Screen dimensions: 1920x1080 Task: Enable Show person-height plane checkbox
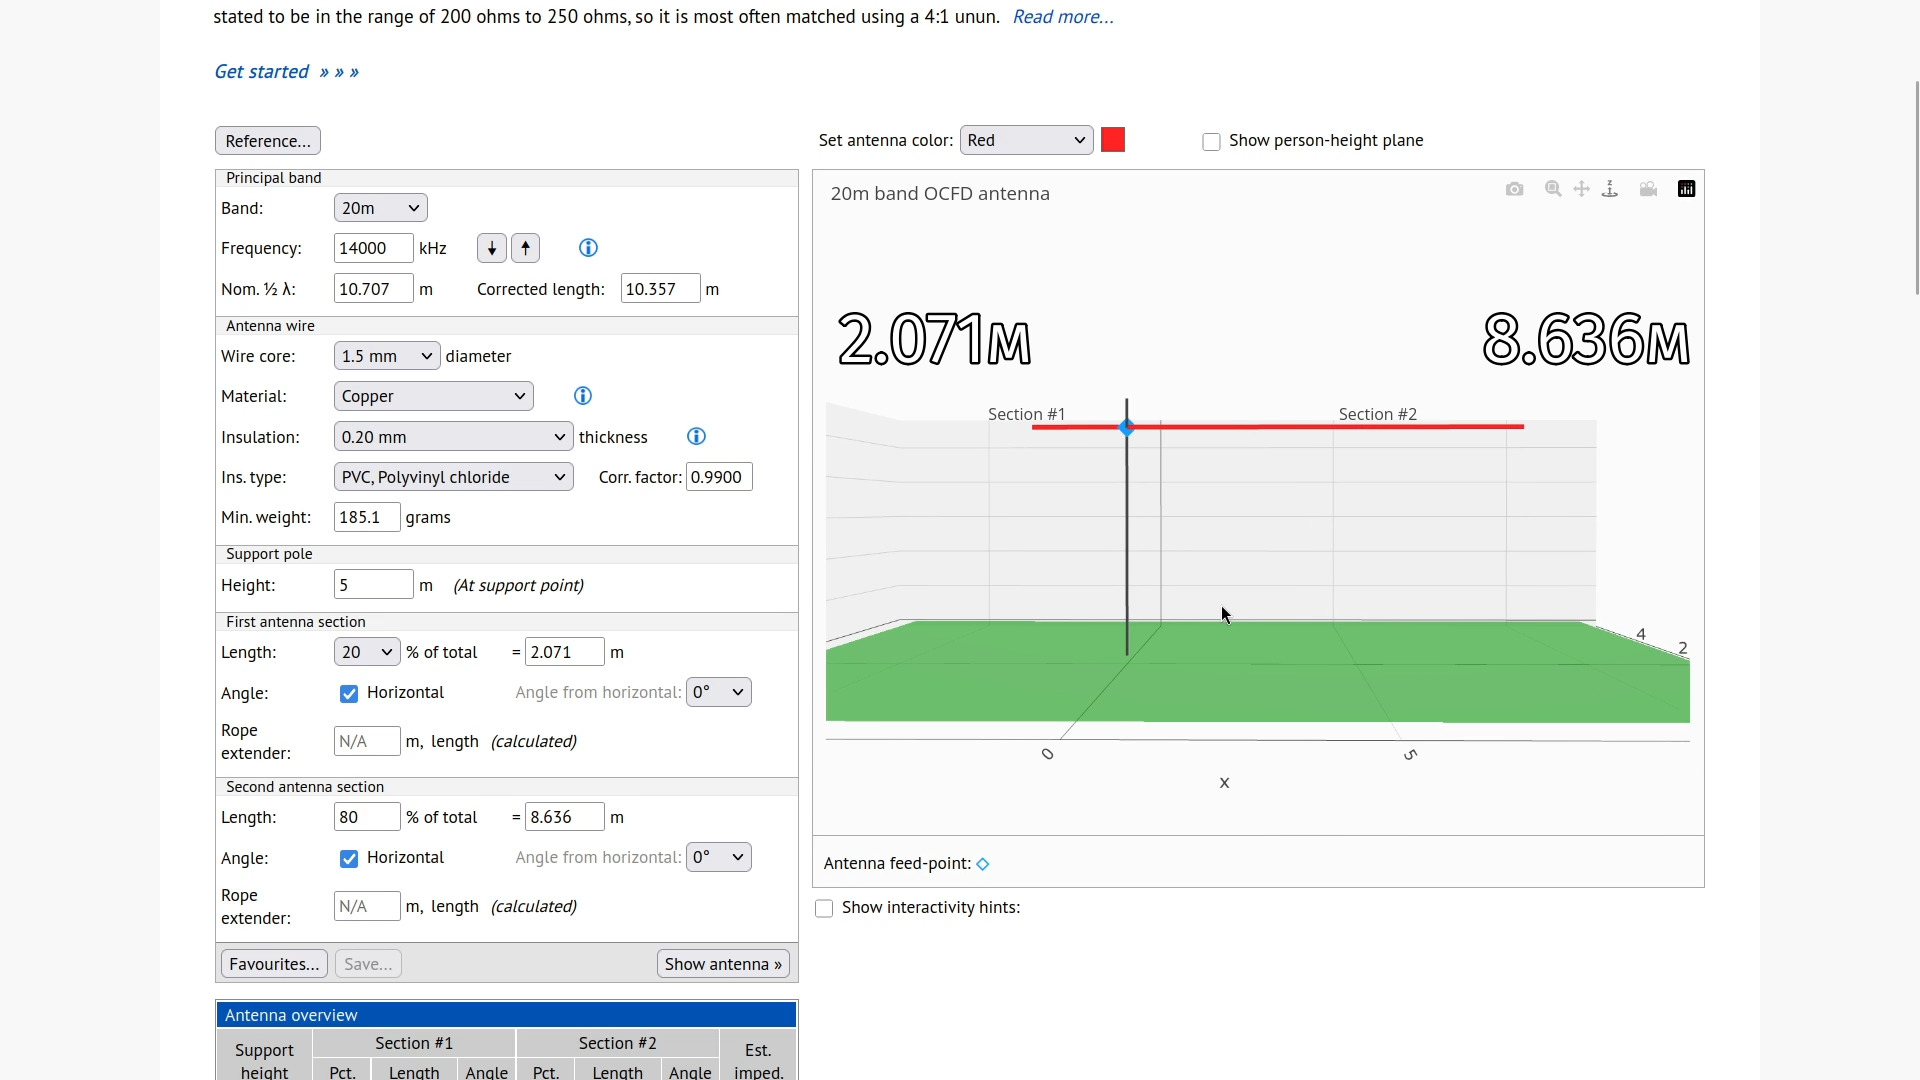(x=1211, y=142)
